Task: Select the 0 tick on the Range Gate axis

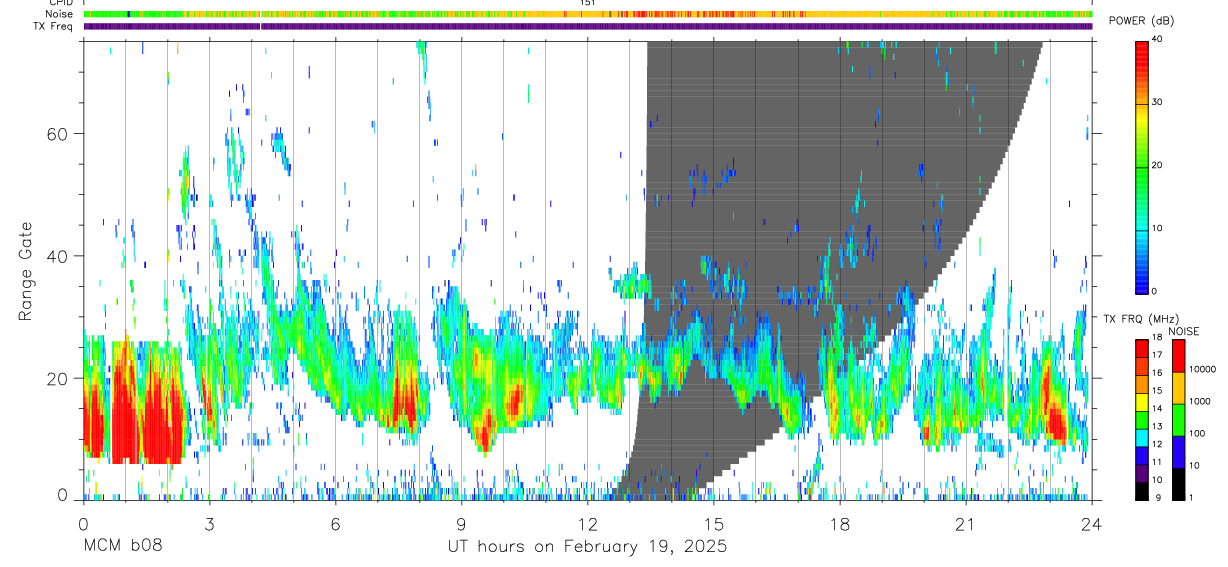Action: [x=63, y=497]
